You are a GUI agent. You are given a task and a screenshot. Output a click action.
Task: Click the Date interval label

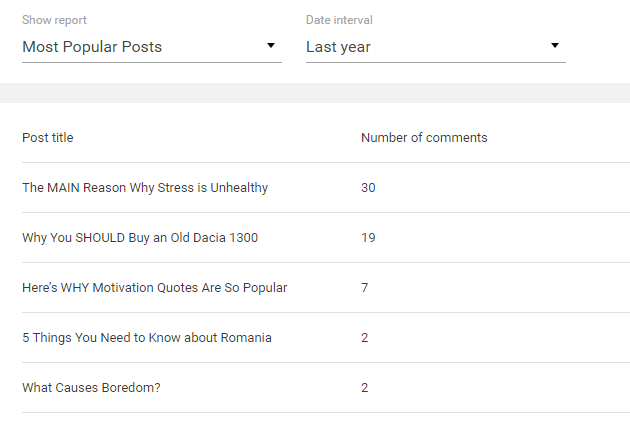tap(339, 20)
